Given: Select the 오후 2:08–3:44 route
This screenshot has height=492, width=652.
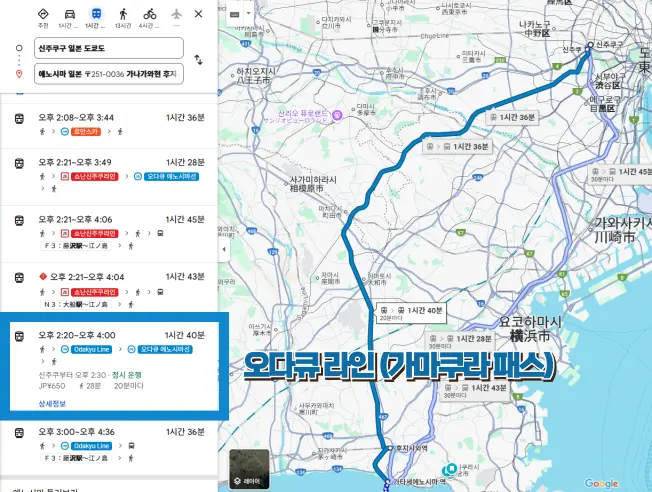Looking at the screenshot, I should pyautogui.click(x=109, y=125).
